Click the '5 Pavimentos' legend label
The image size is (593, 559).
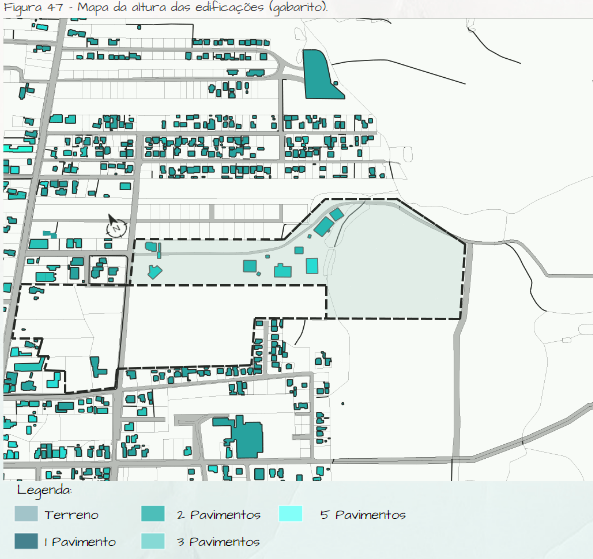(x=363, y=515)
